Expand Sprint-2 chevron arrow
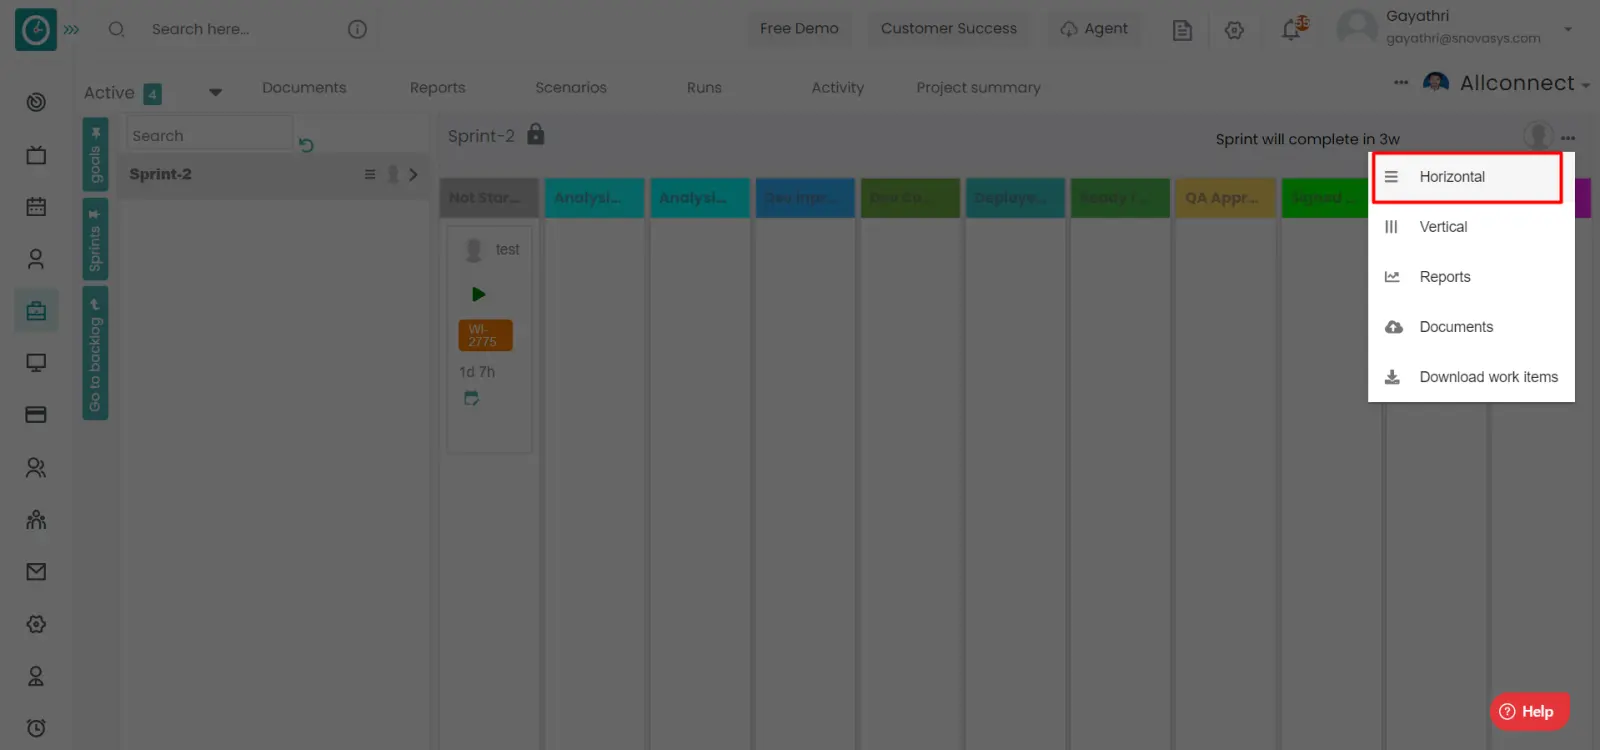The width and height of the screenshot is (1600, 750). (413, 174)
